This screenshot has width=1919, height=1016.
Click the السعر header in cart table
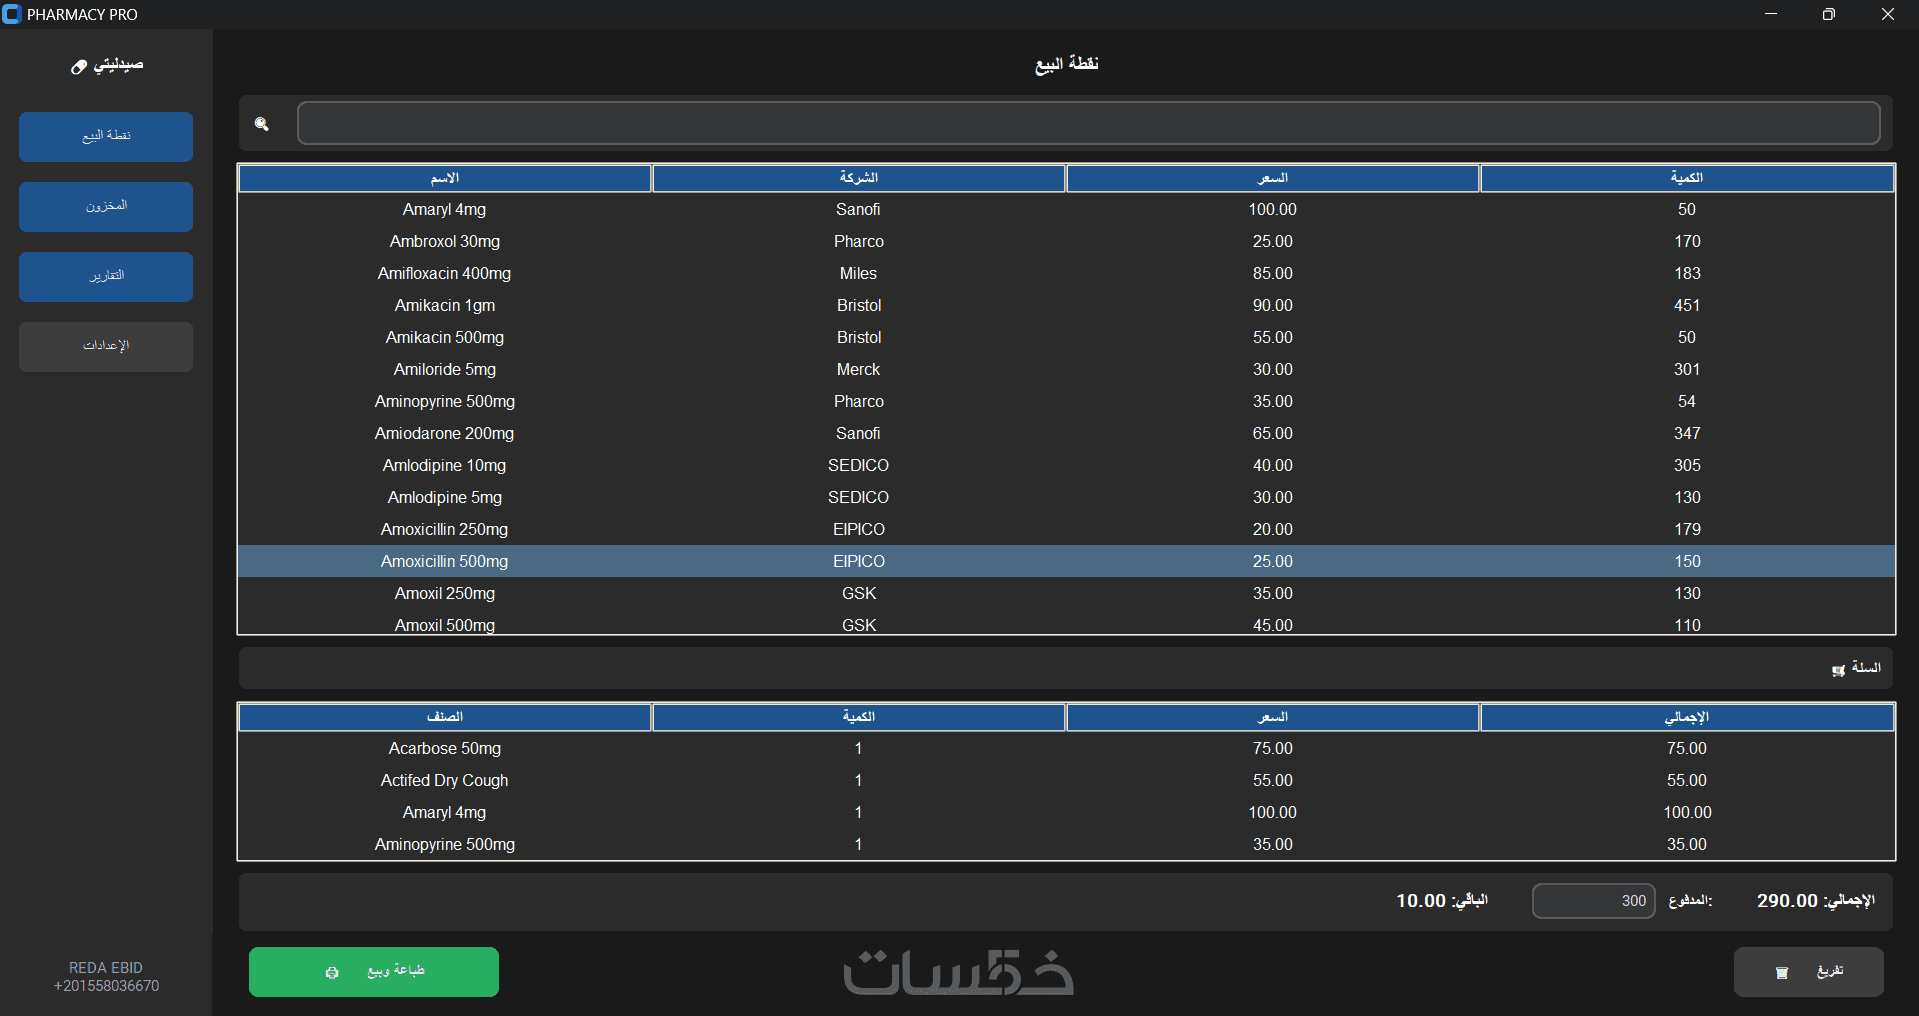pos(1273,717)
